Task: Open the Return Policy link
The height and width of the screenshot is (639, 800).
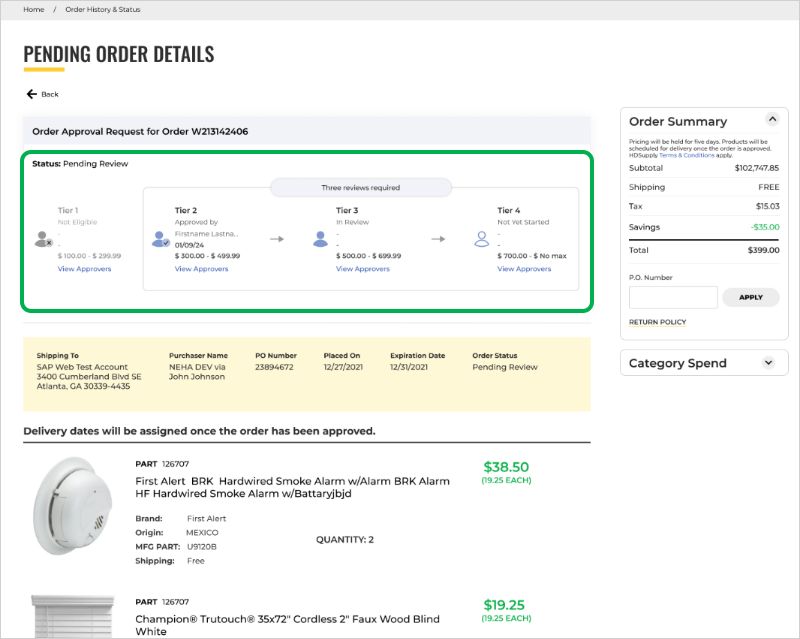Action: coord(657,322)
